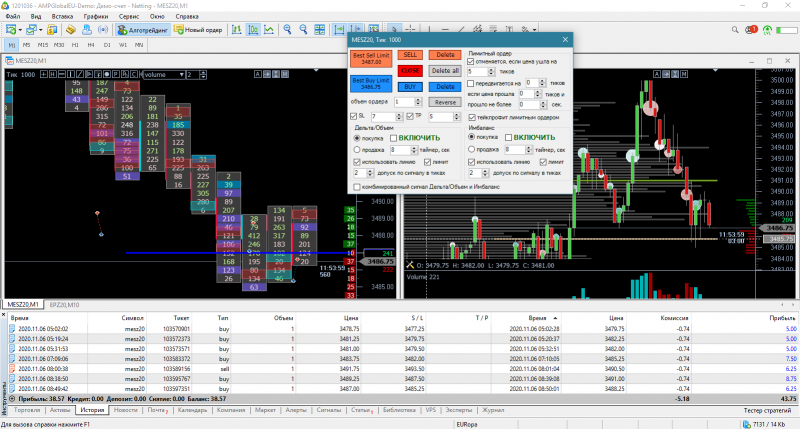Check ВКЛЮЧИТЬ in Дельта/Объем section
The width and height of the screenshot is (800, 429).
(393, 138)
